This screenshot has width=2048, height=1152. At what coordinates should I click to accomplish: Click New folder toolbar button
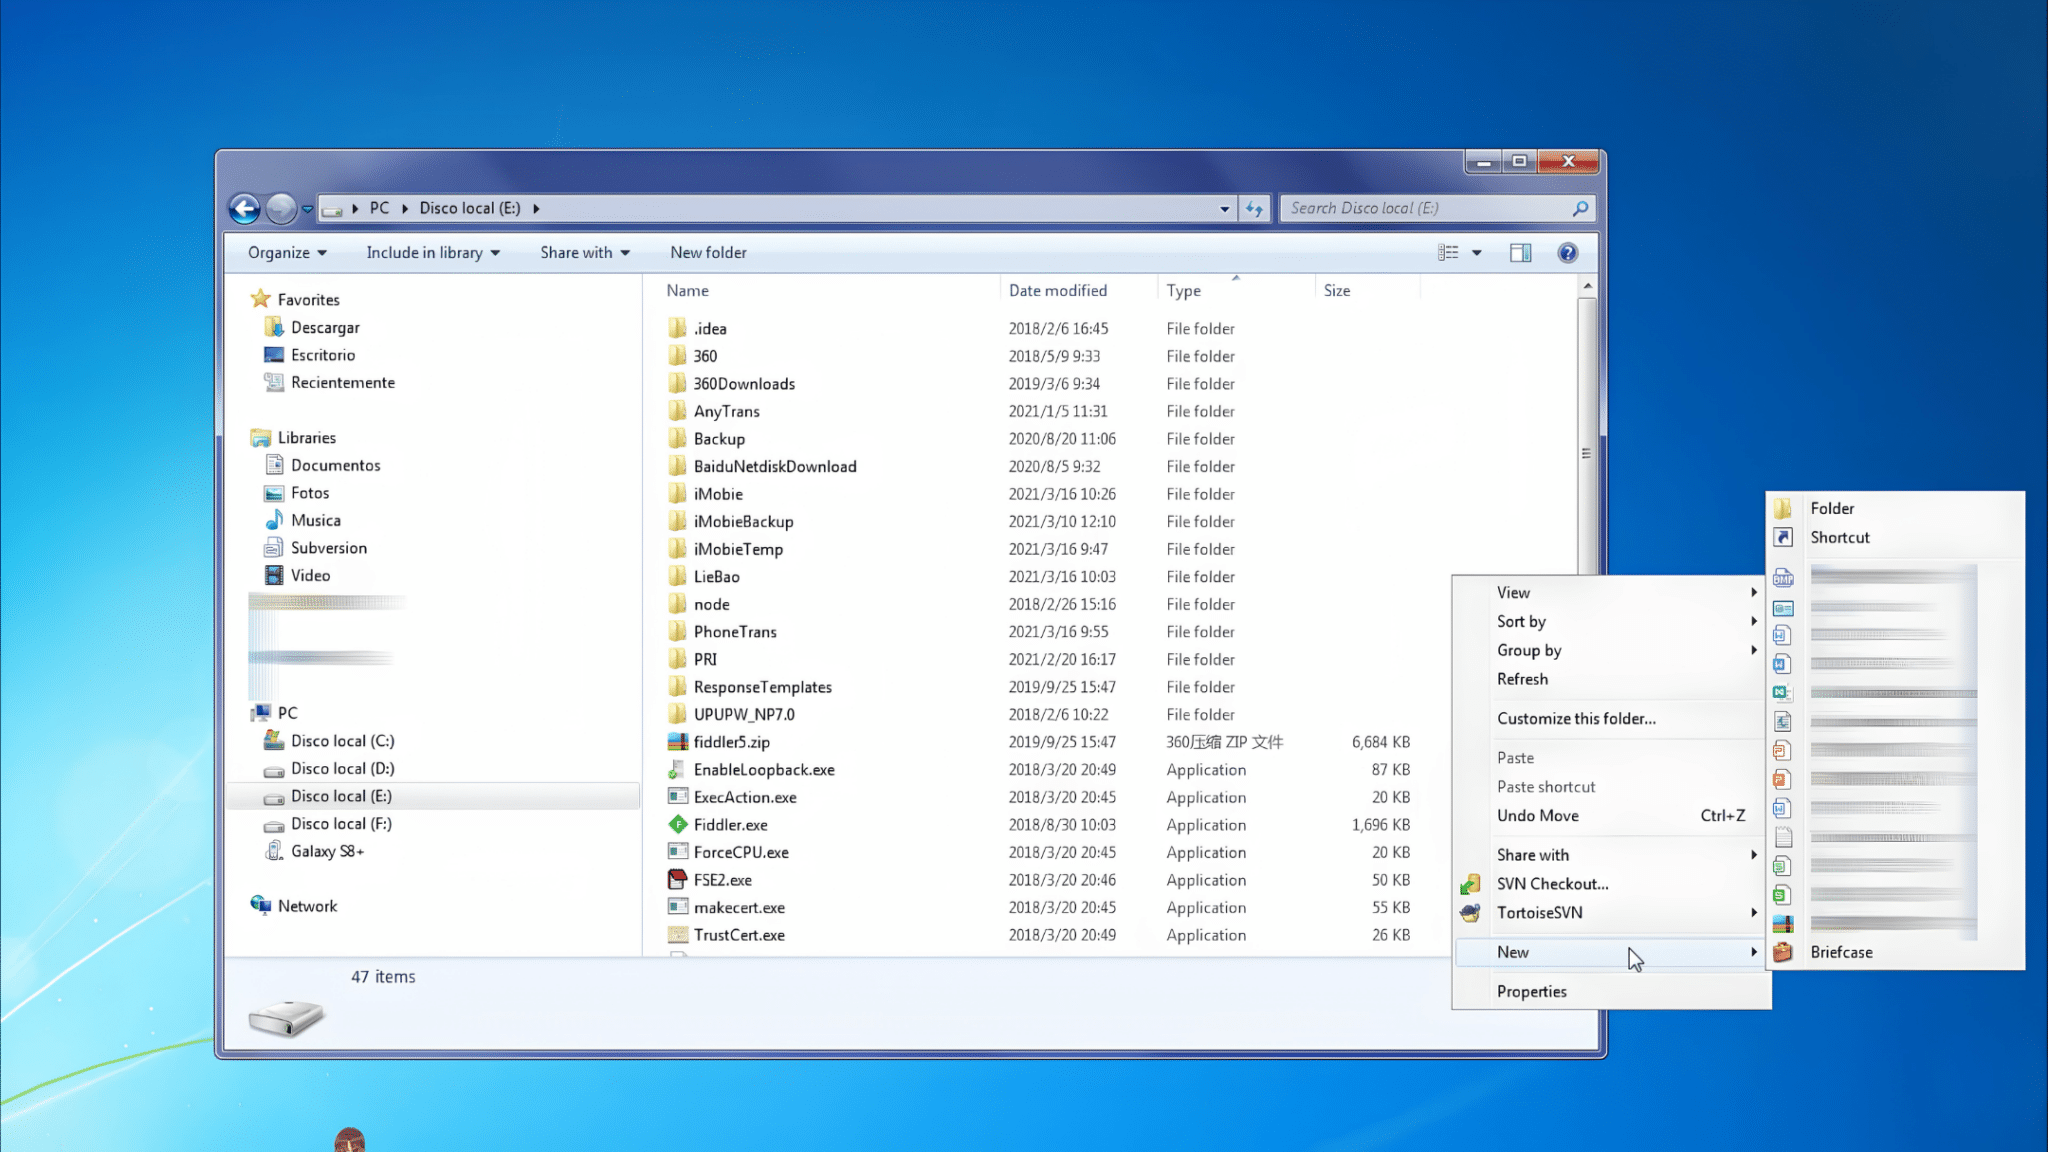pos(708,253)
